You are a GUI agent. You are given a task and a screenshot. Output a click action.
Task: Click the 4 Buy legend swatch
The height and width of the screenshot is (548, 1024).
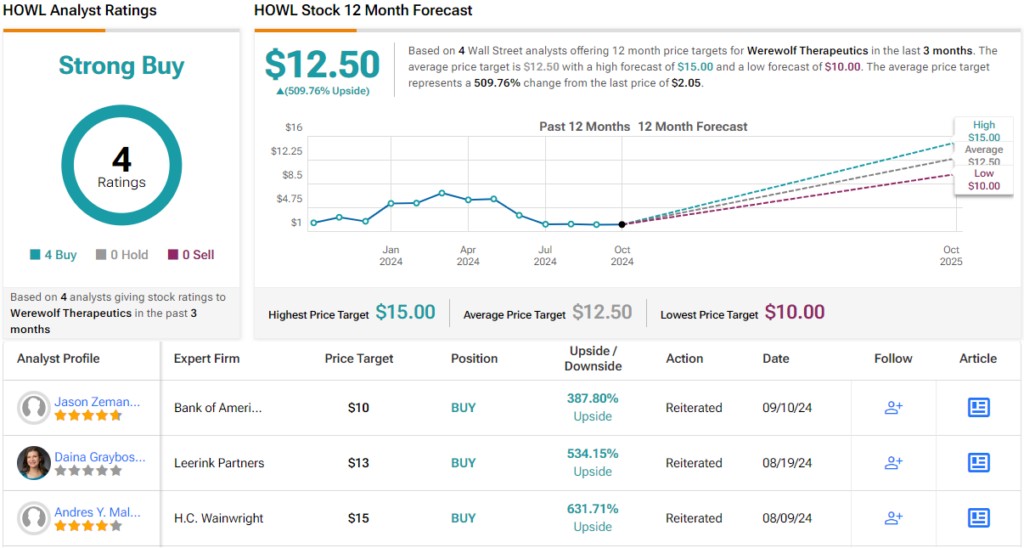coord(35,255)
